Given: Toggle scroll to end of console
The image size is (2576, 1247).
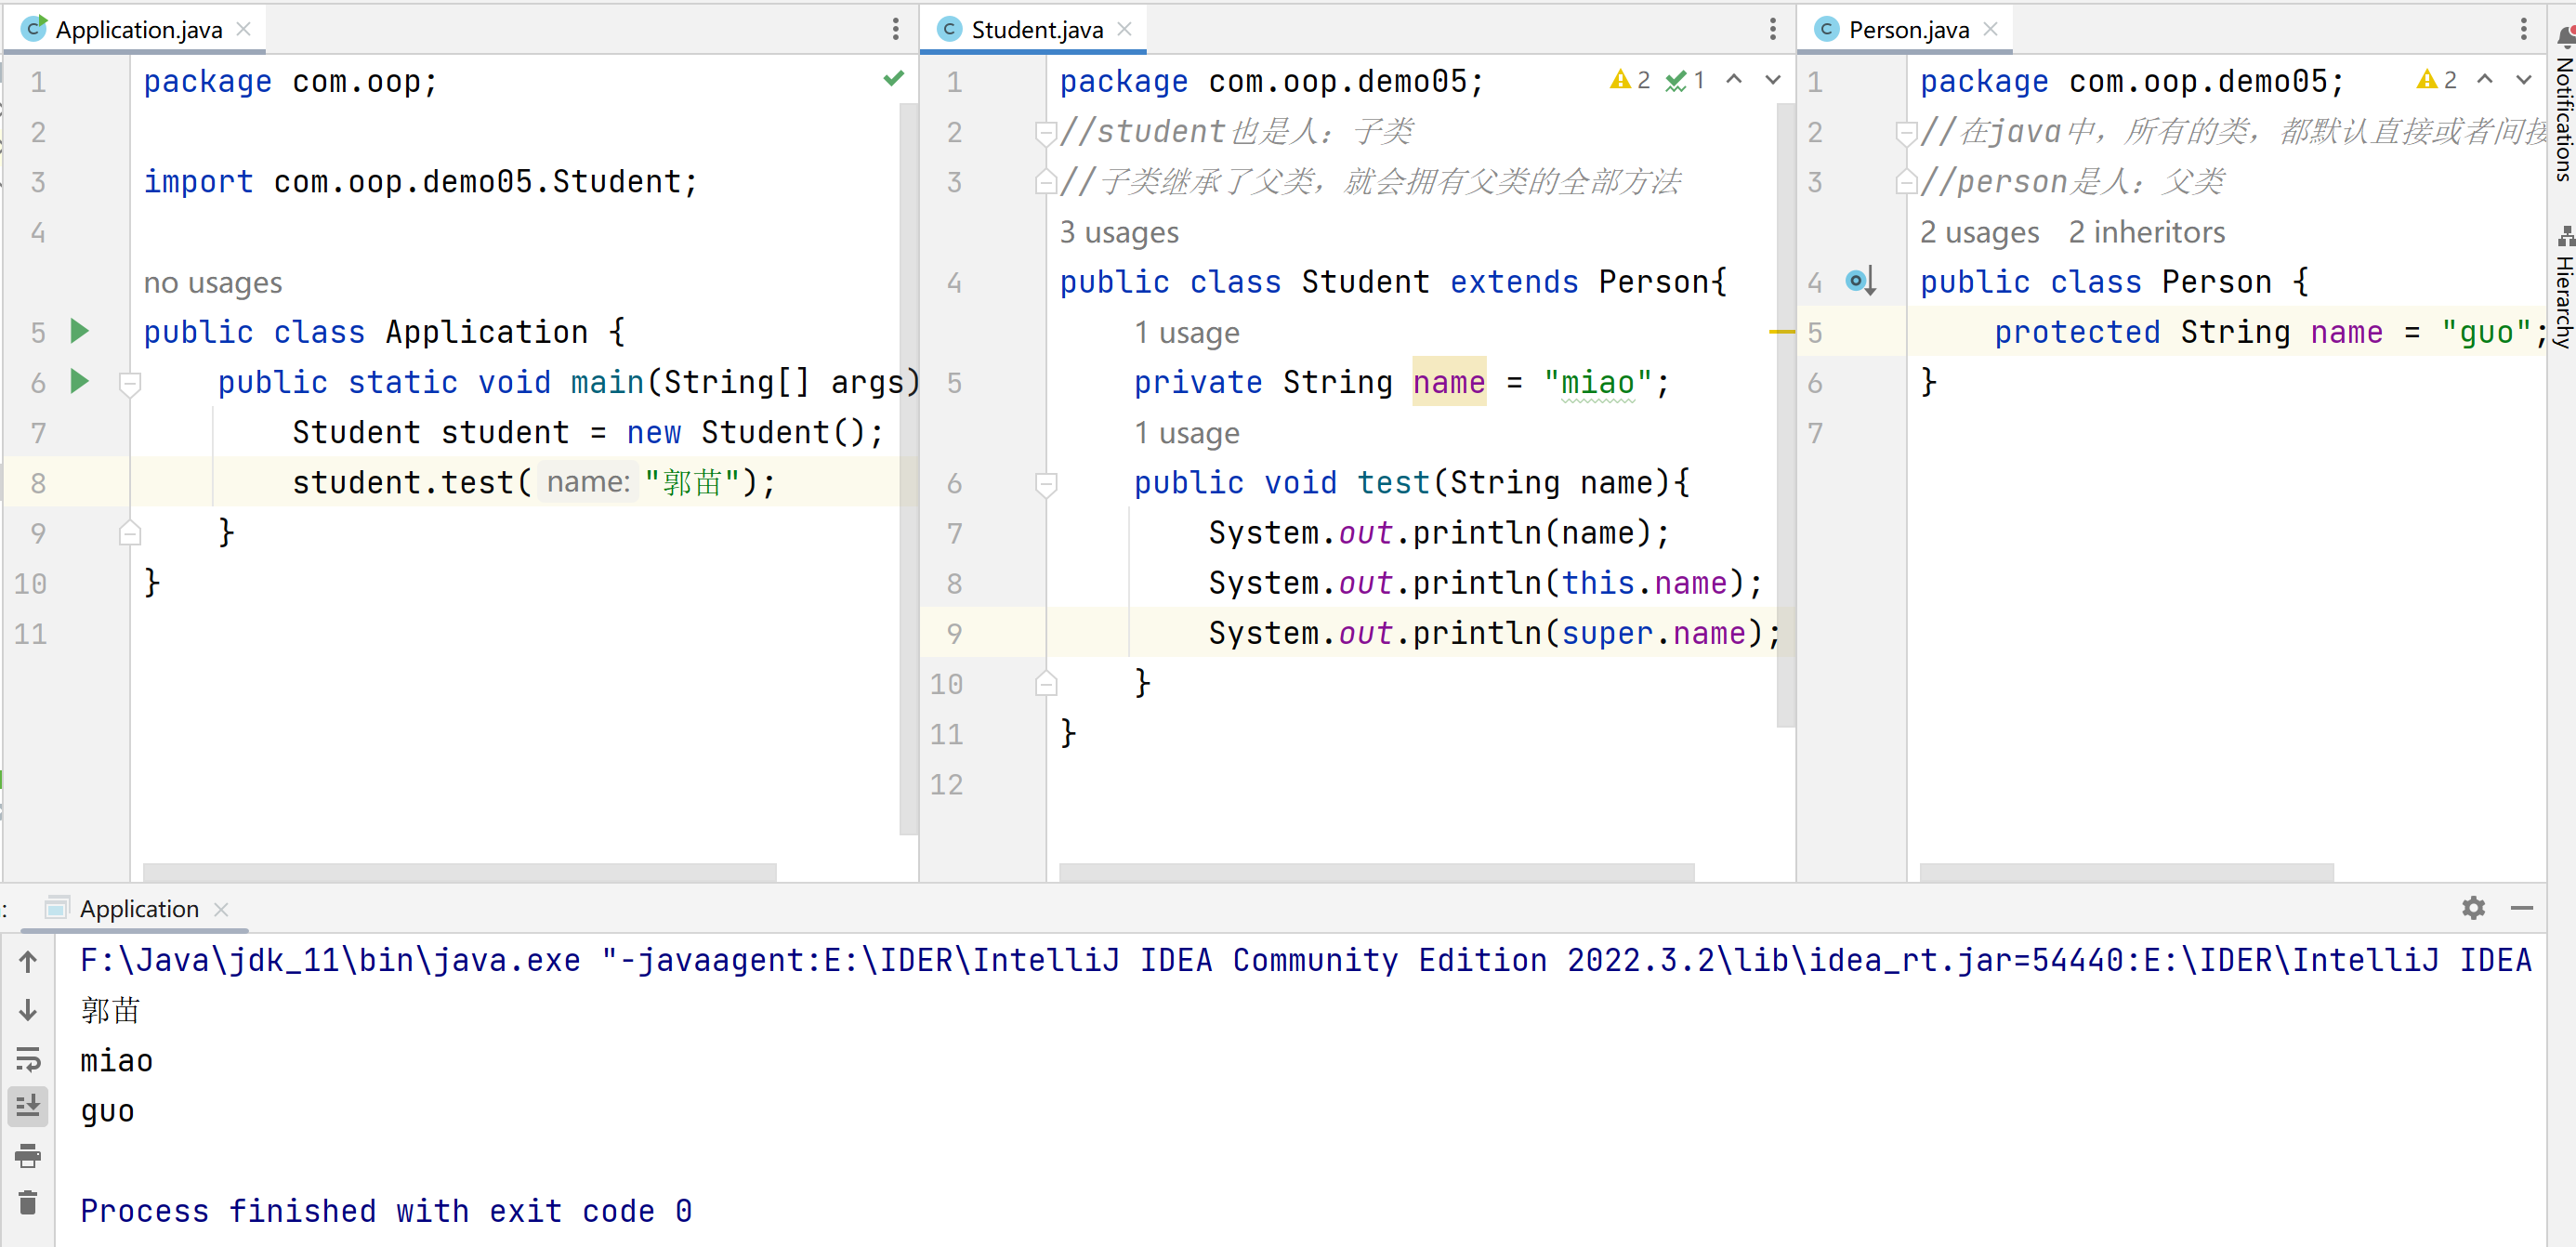Looking at the screenshot, I should coord(28,1106).
